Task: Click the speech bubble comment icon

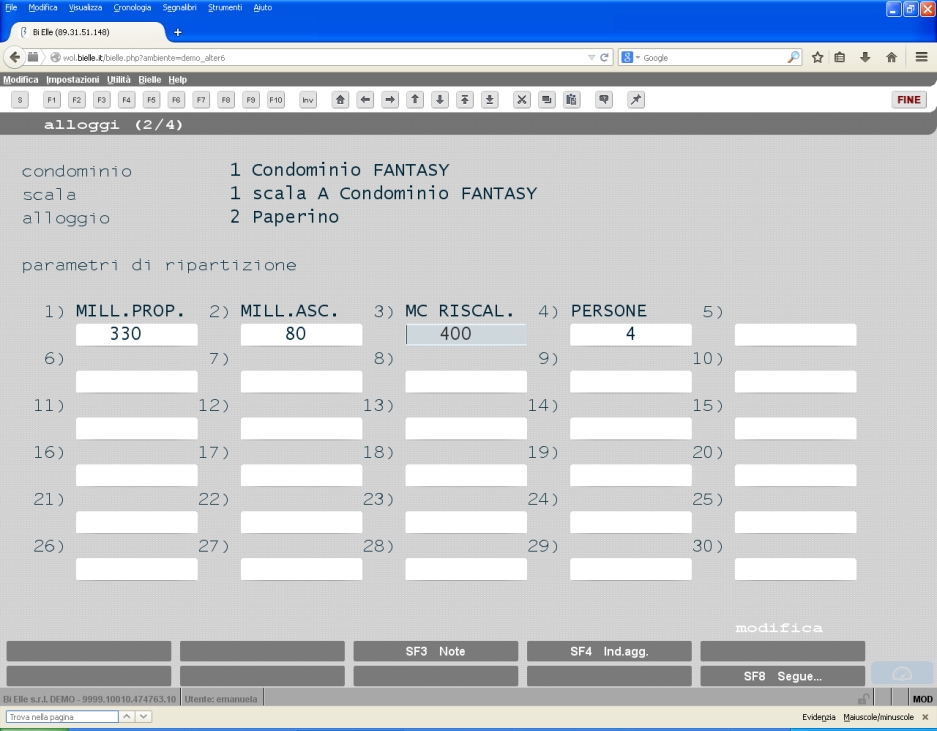Action: pyautogui.click(x=604, y=100)
